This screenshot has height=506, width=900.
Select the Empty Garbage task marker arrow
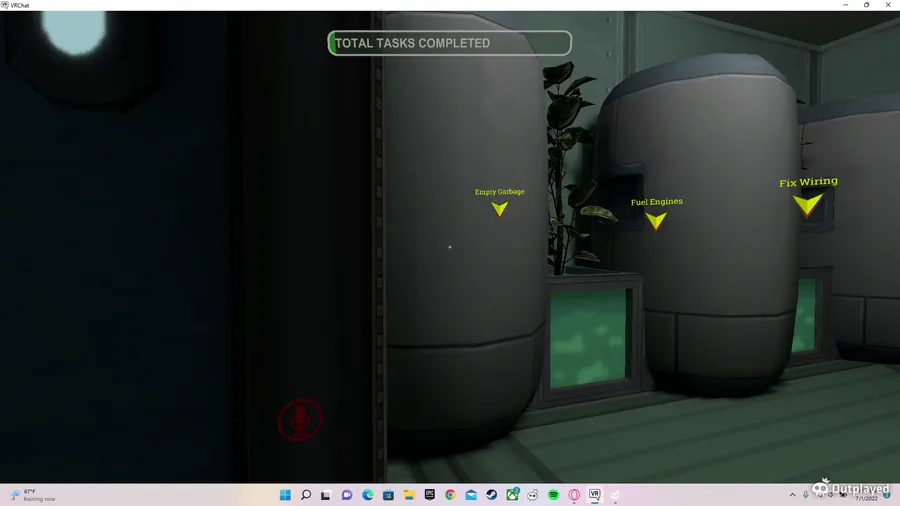(499, 209)
